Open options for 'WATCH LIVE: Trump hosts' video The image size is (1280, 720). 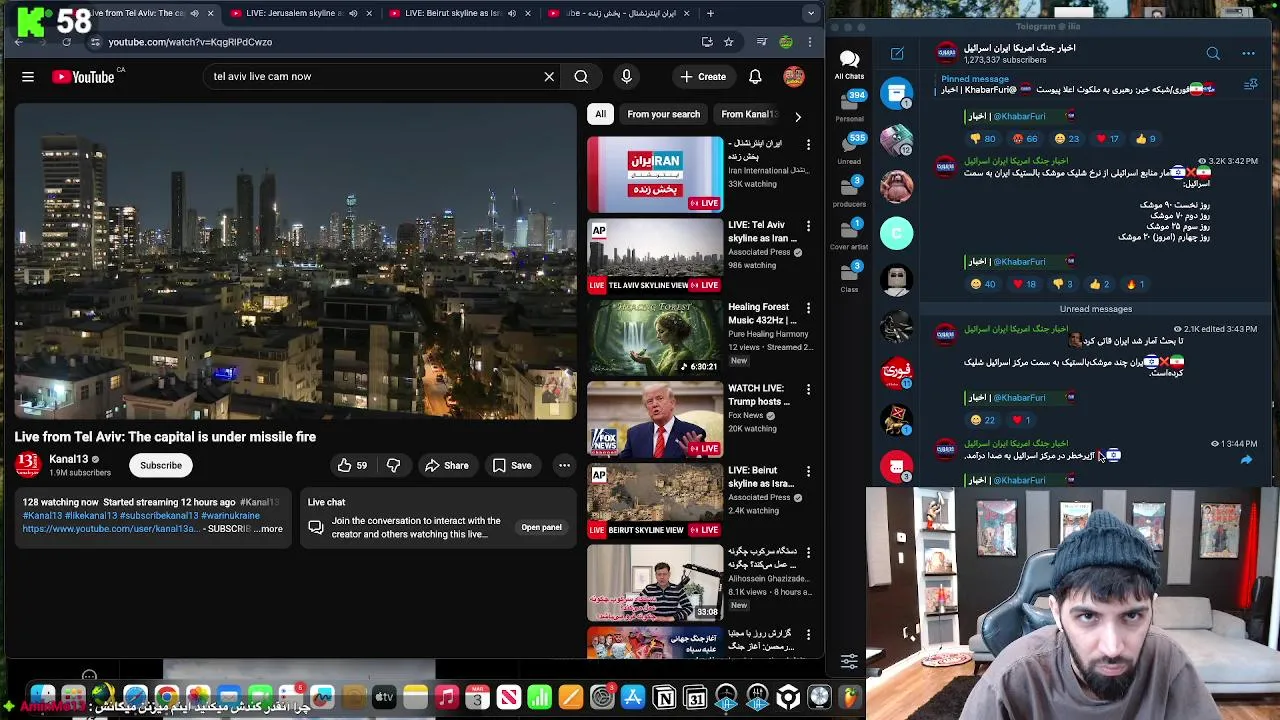pos(808,390)
